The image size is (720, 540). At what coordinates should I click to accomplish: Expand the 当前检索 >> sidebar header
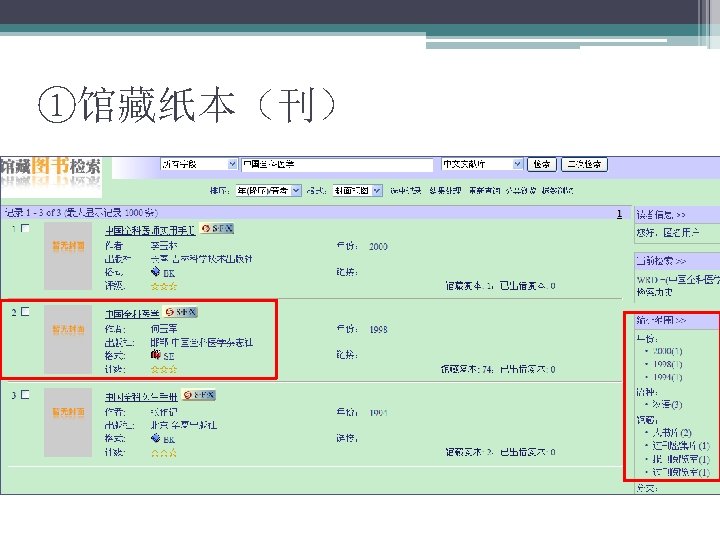pos(661,261)
